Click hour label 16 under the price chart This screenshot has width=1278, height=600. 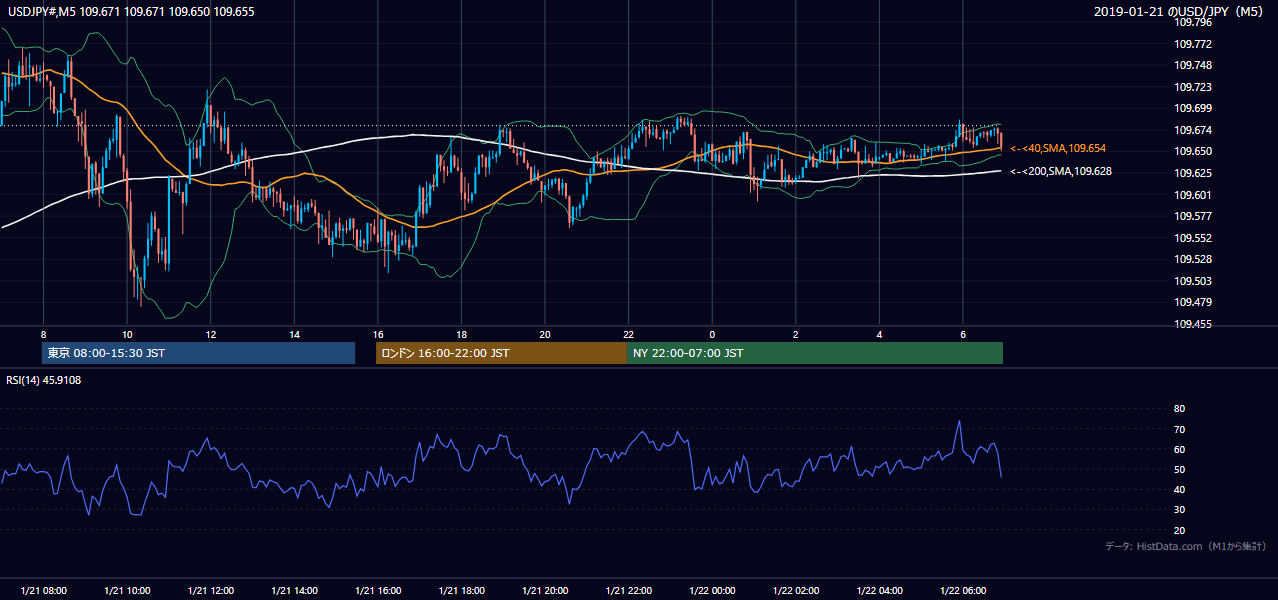pos(377,334)
